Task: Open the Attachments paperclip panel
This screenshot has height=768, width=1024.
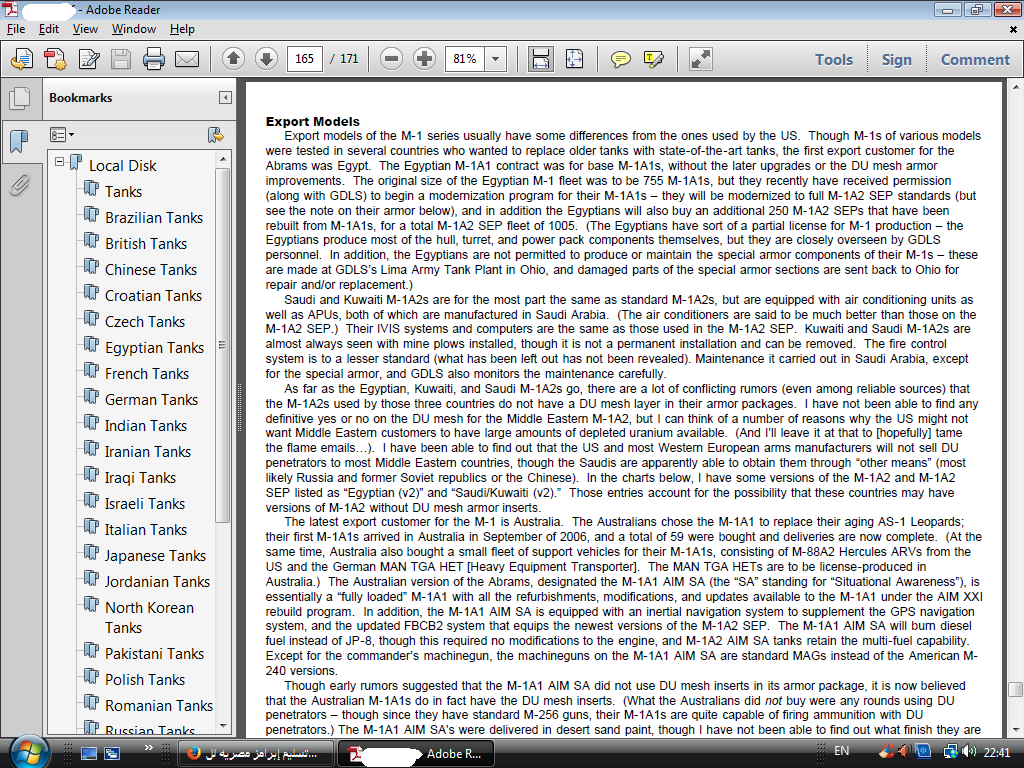Action: (x=20, y=185)
